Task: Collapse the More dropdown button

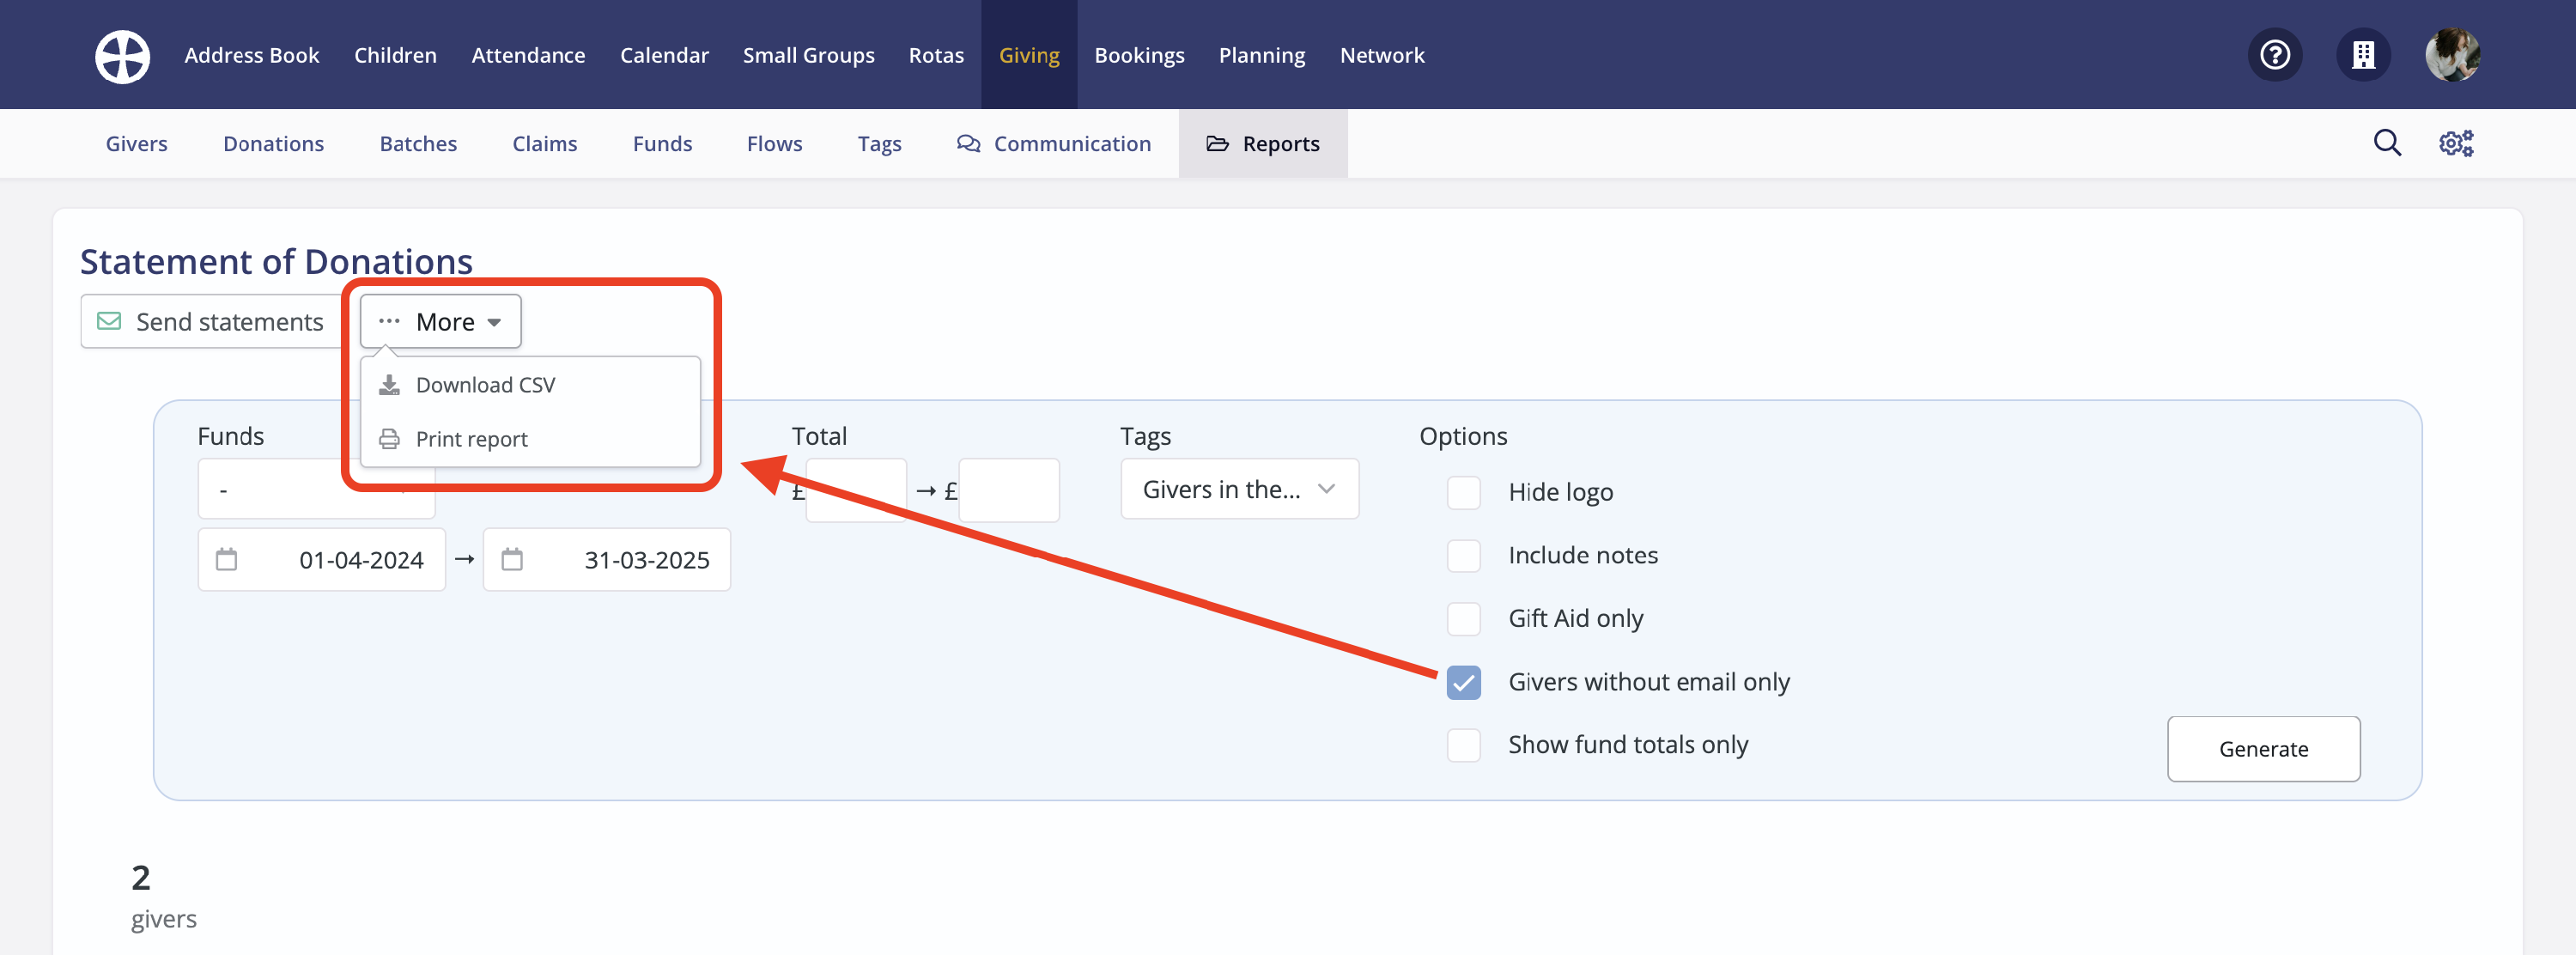Action: 441,322
